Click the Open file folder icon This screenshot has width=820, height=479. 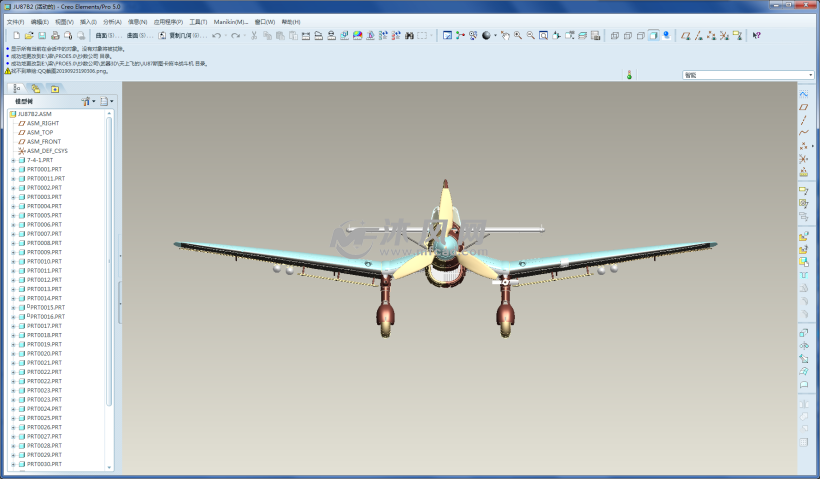(29, 35)
